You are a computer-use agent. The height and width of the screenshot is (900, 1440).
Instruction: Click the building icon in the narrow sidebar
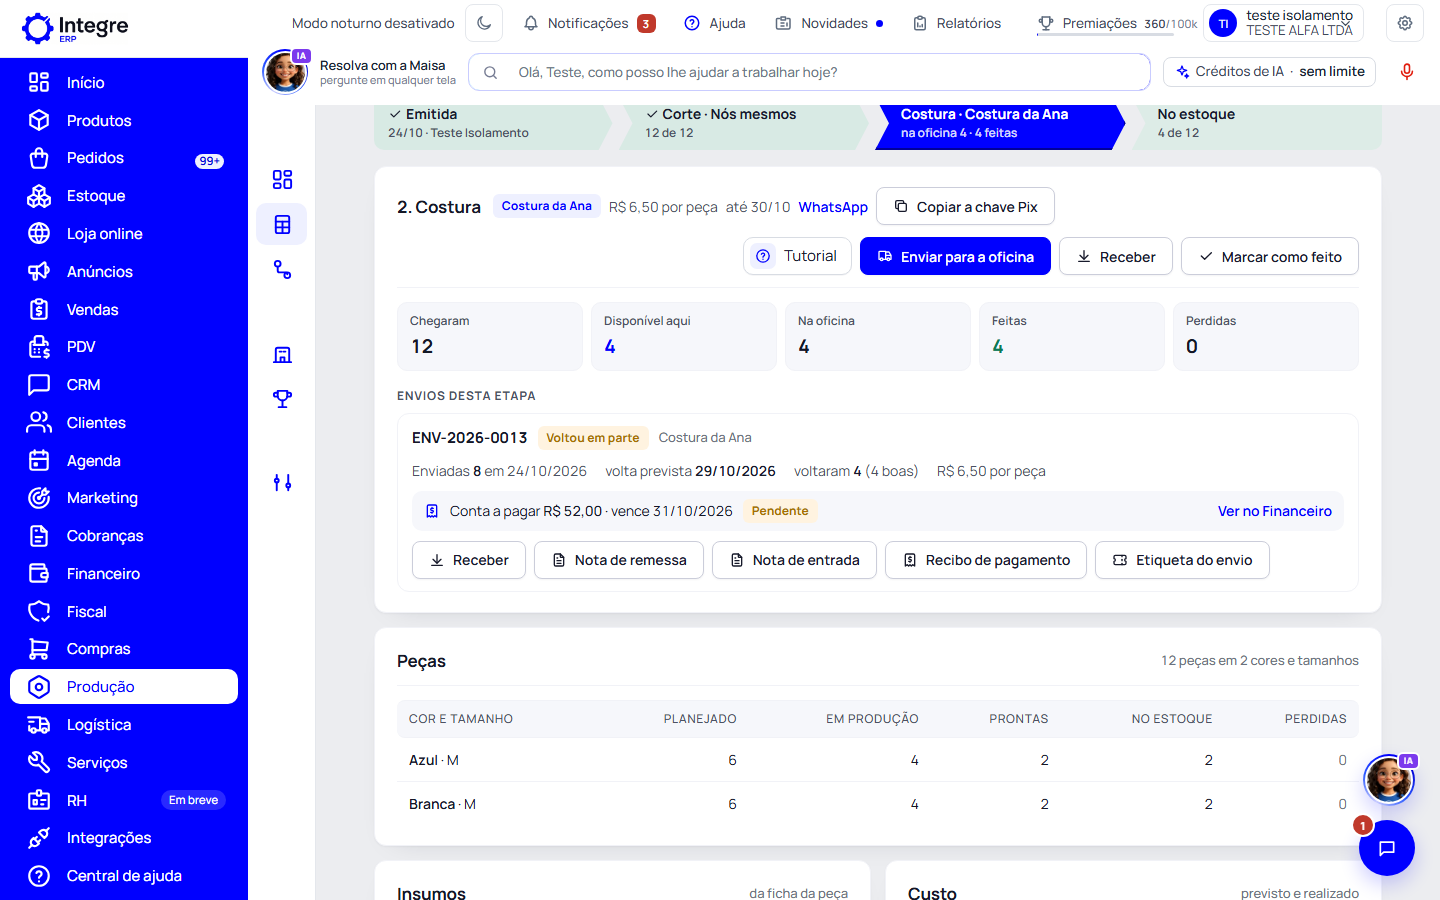(x=282, y=355)
